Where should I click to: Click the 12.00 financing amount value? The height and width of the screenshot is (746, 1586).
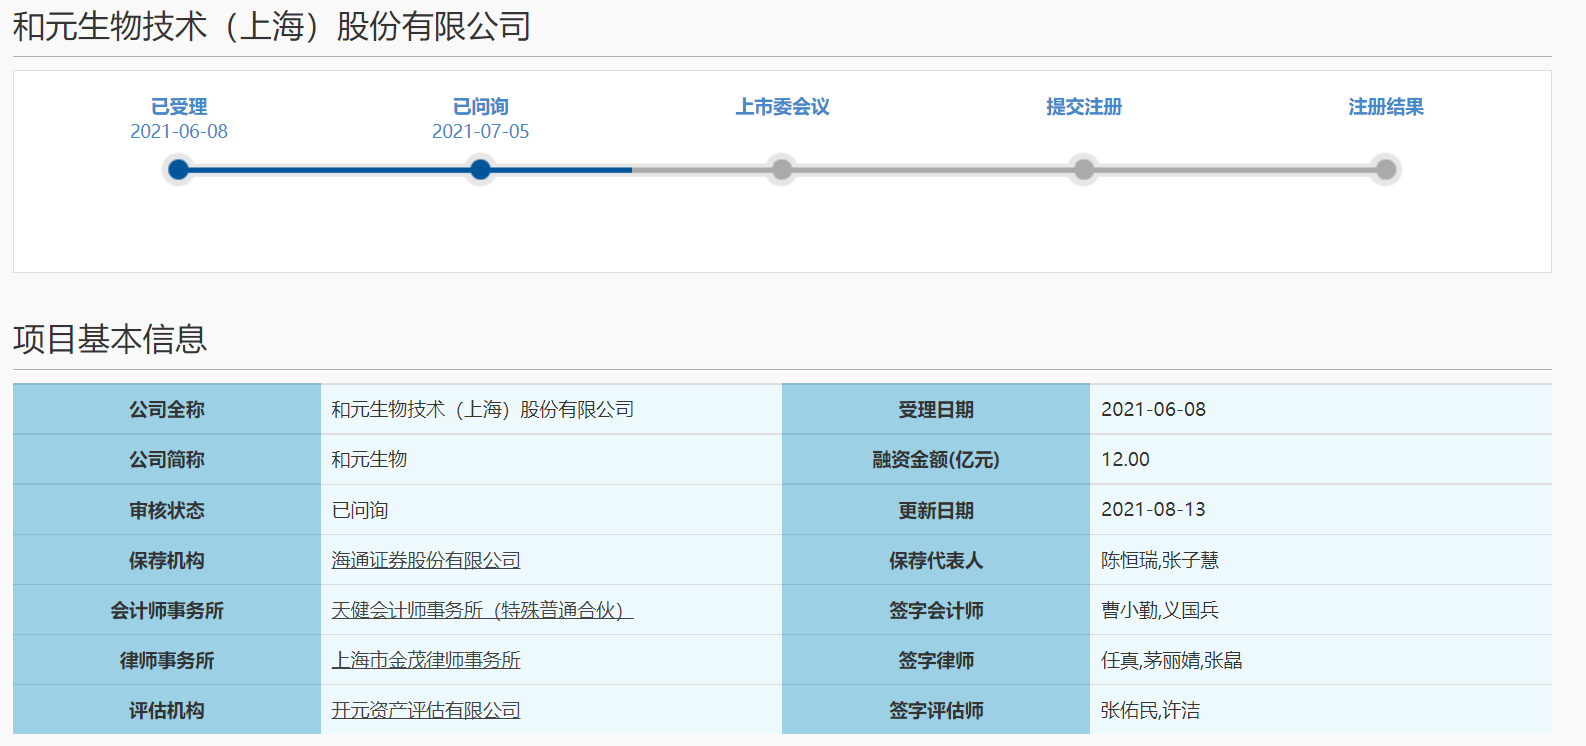point(1125,460)
